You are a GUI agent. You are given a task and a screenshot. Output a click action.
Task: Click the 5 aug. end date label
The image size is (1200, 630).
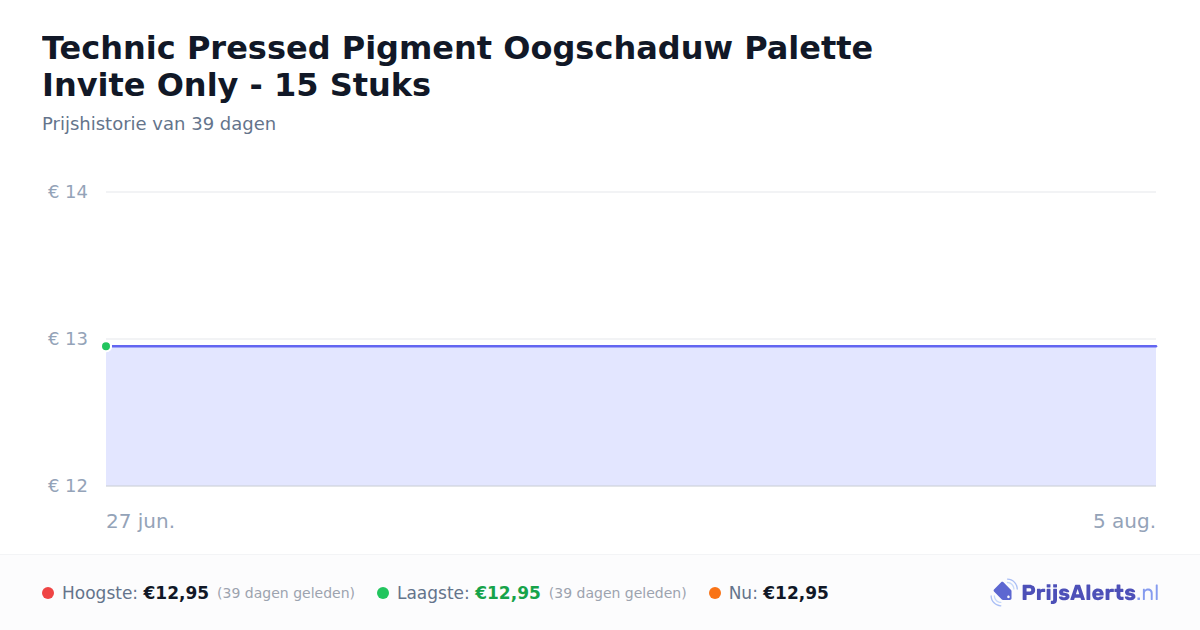(1124, 521)
